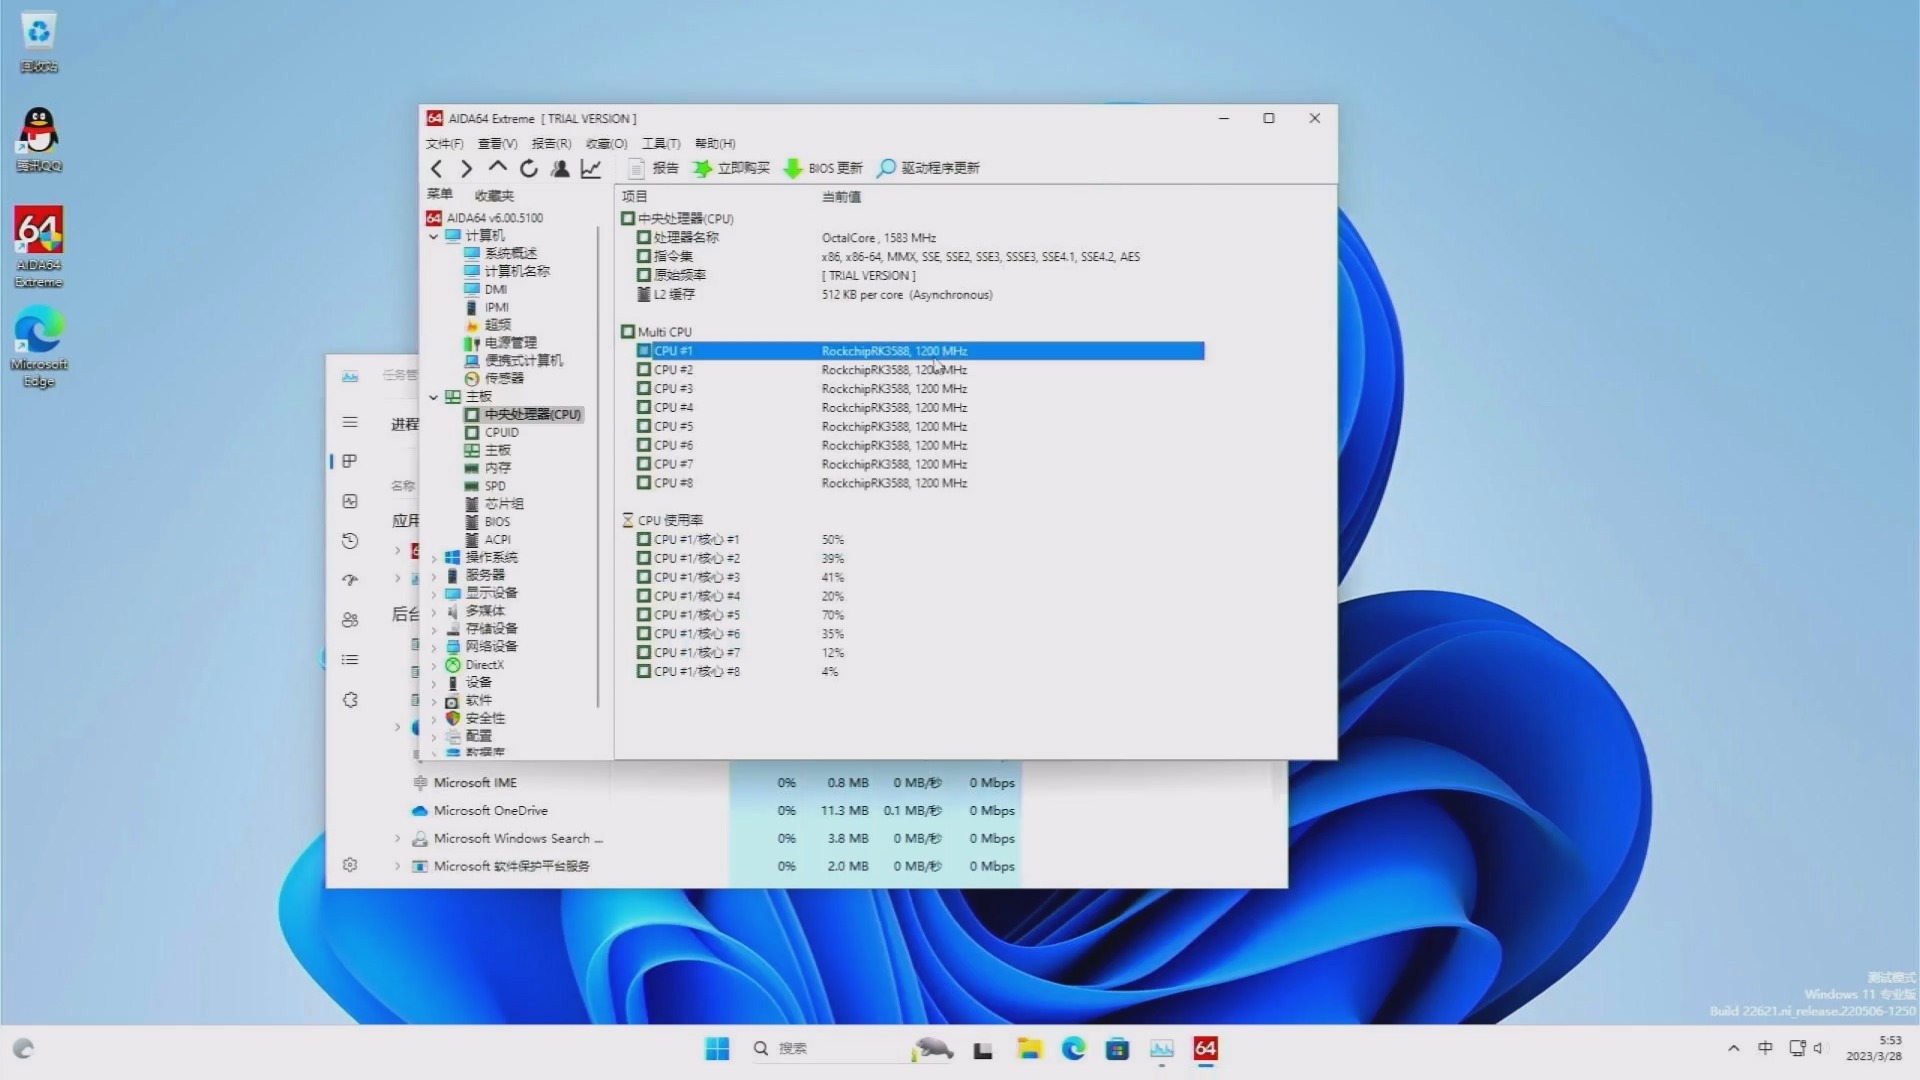This screenshot has width=1920, height=1080.
Task: Open the 收藏(O) menu
Action: point(606,143)
